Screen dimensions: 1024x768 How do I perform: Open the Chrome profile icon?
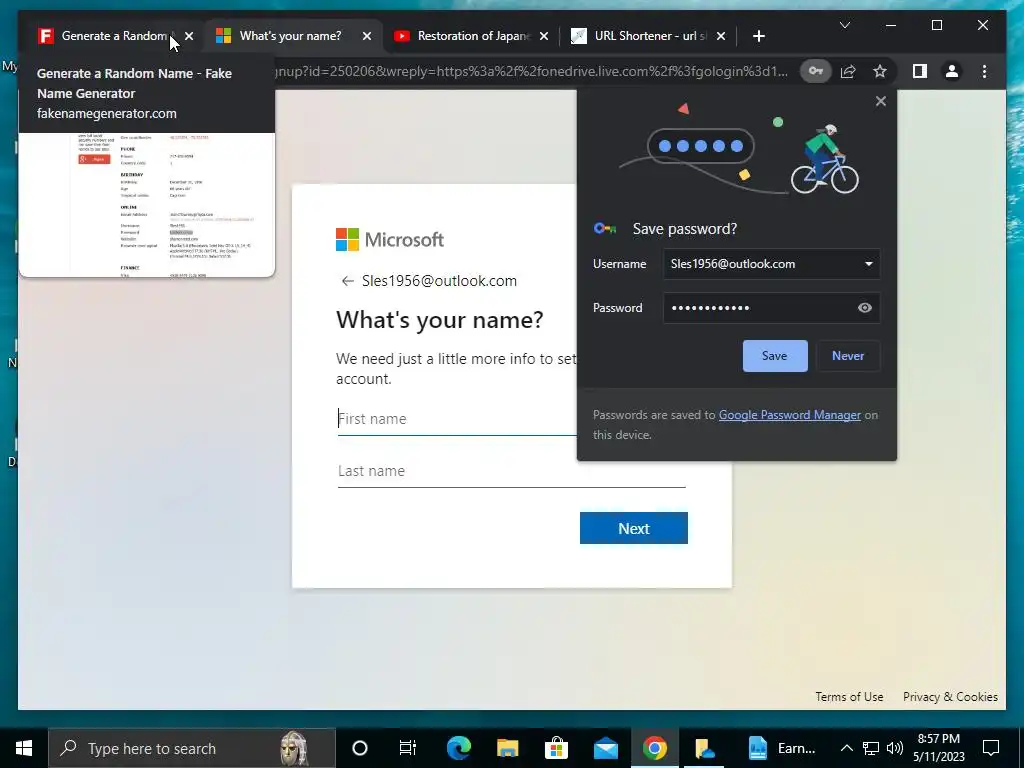pyautogui.click(x=952, y=71)
